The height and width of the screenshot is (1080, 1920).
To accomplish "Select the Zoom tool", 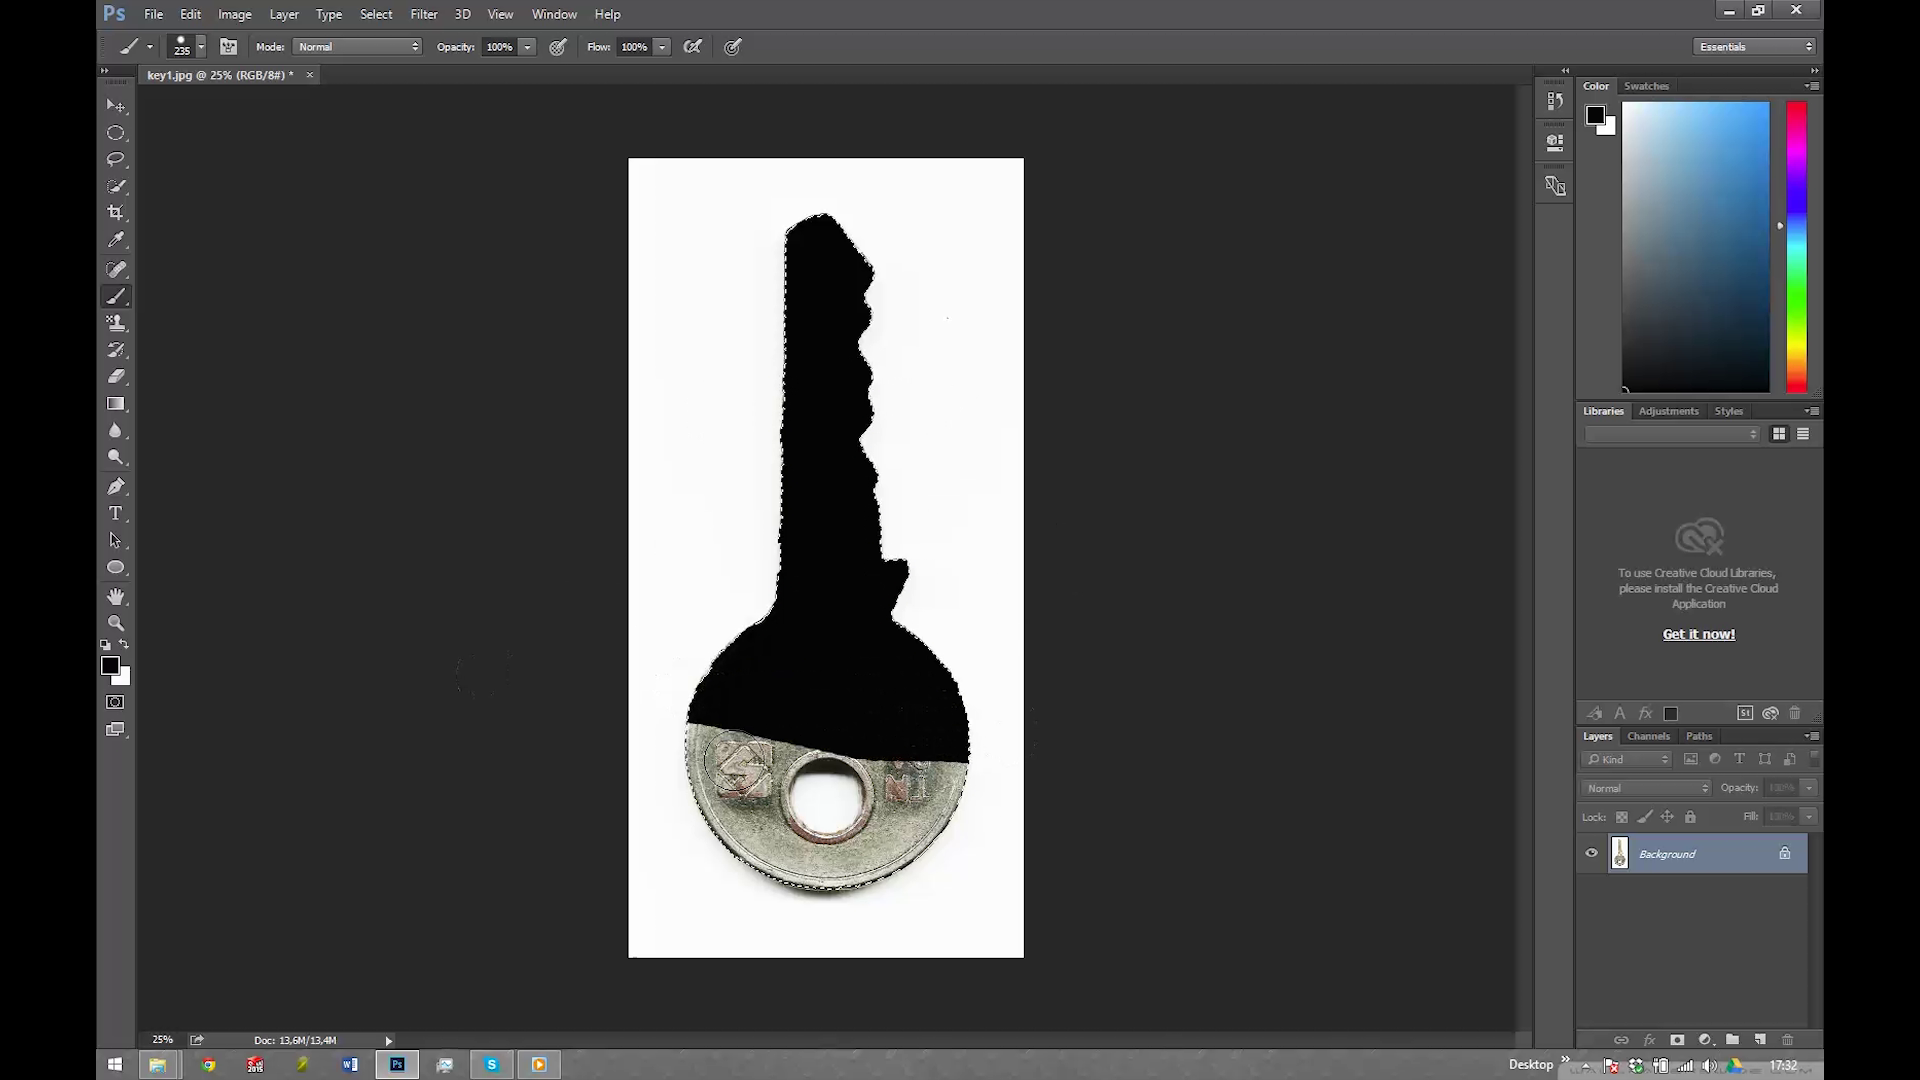I will pyautogui.click(x=116, y=622).
